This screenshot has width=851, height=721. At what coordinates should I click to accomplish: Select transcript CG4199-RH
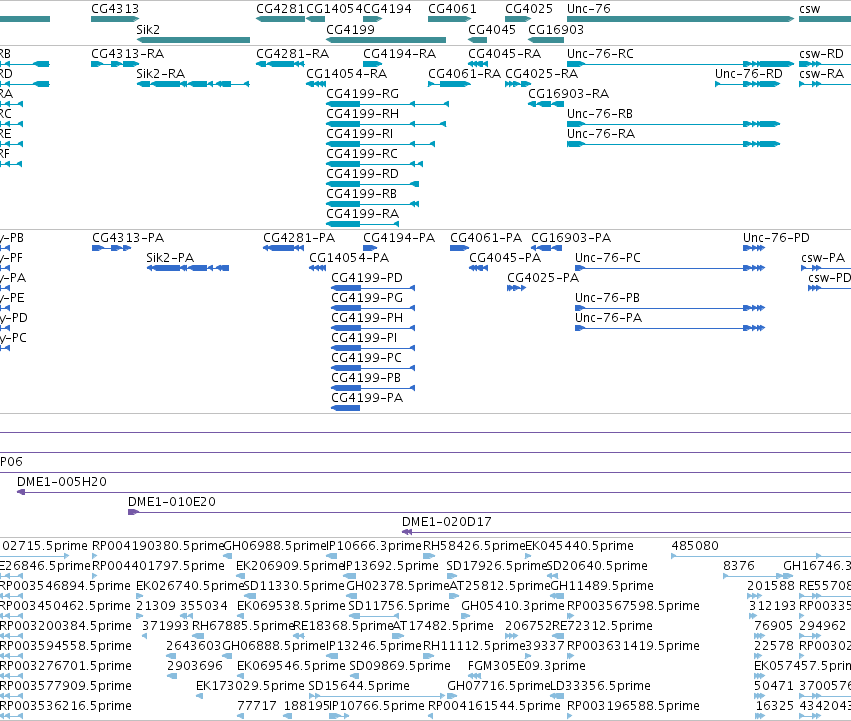(x=363, y=114)
